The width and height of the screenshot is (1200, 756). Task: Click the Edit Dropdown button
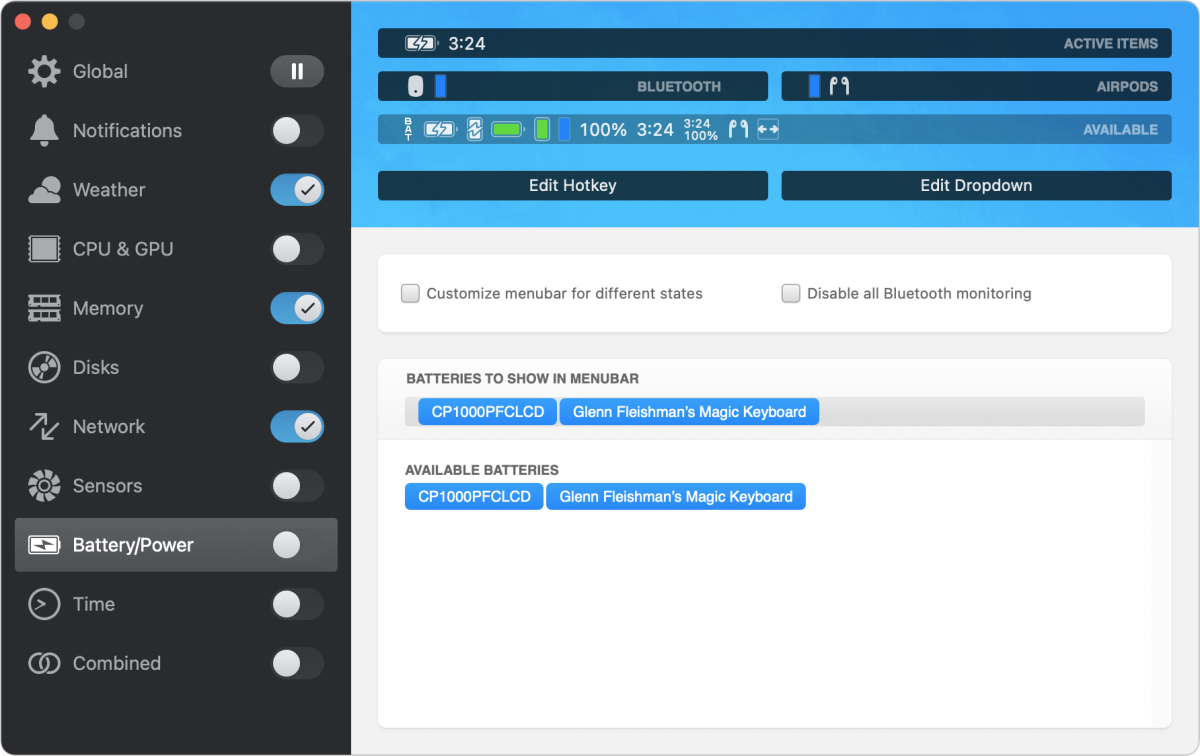(976, 185)
